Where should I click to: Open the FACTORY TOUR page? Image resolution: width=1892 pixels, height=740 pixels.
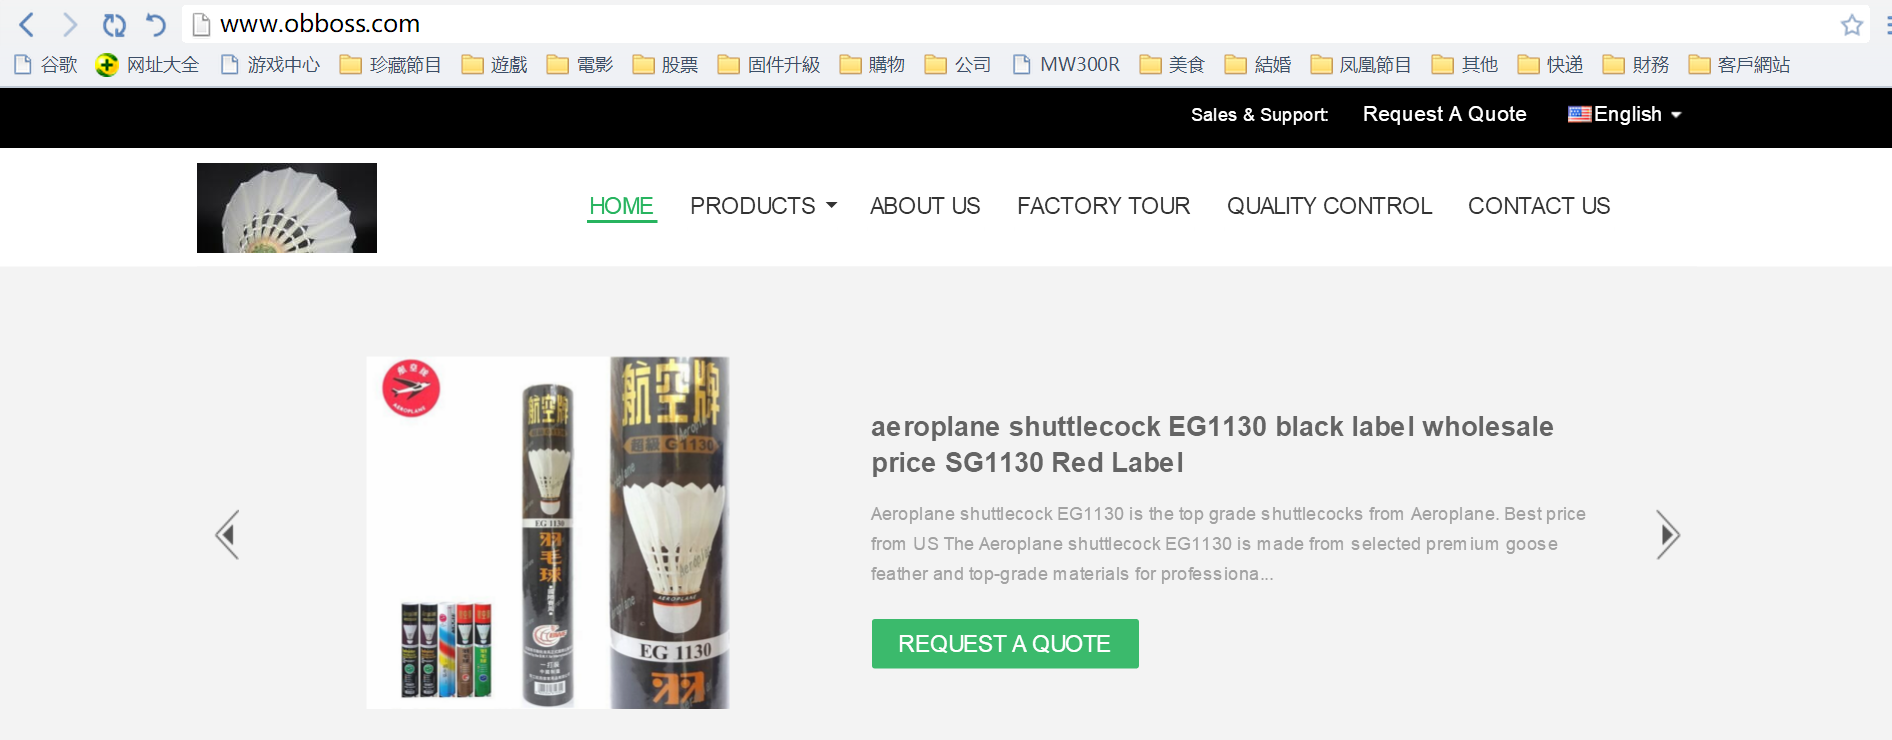tap(1103, 206)
